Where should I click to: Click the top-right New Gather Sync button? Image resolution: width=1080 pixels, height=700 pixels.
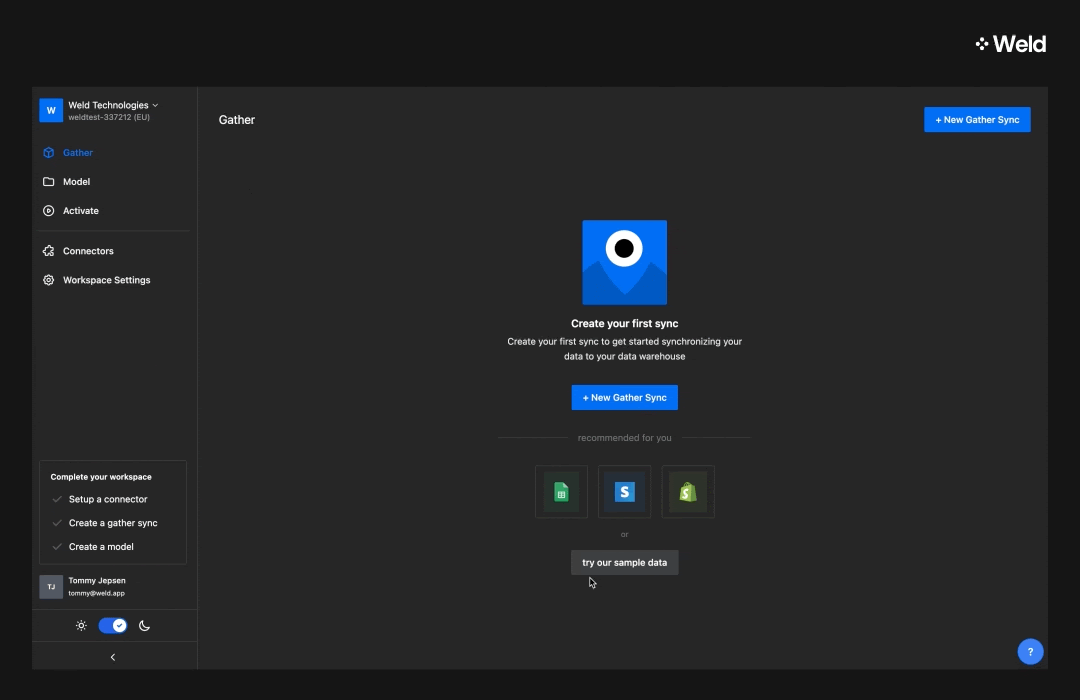[x=977, y=120]
